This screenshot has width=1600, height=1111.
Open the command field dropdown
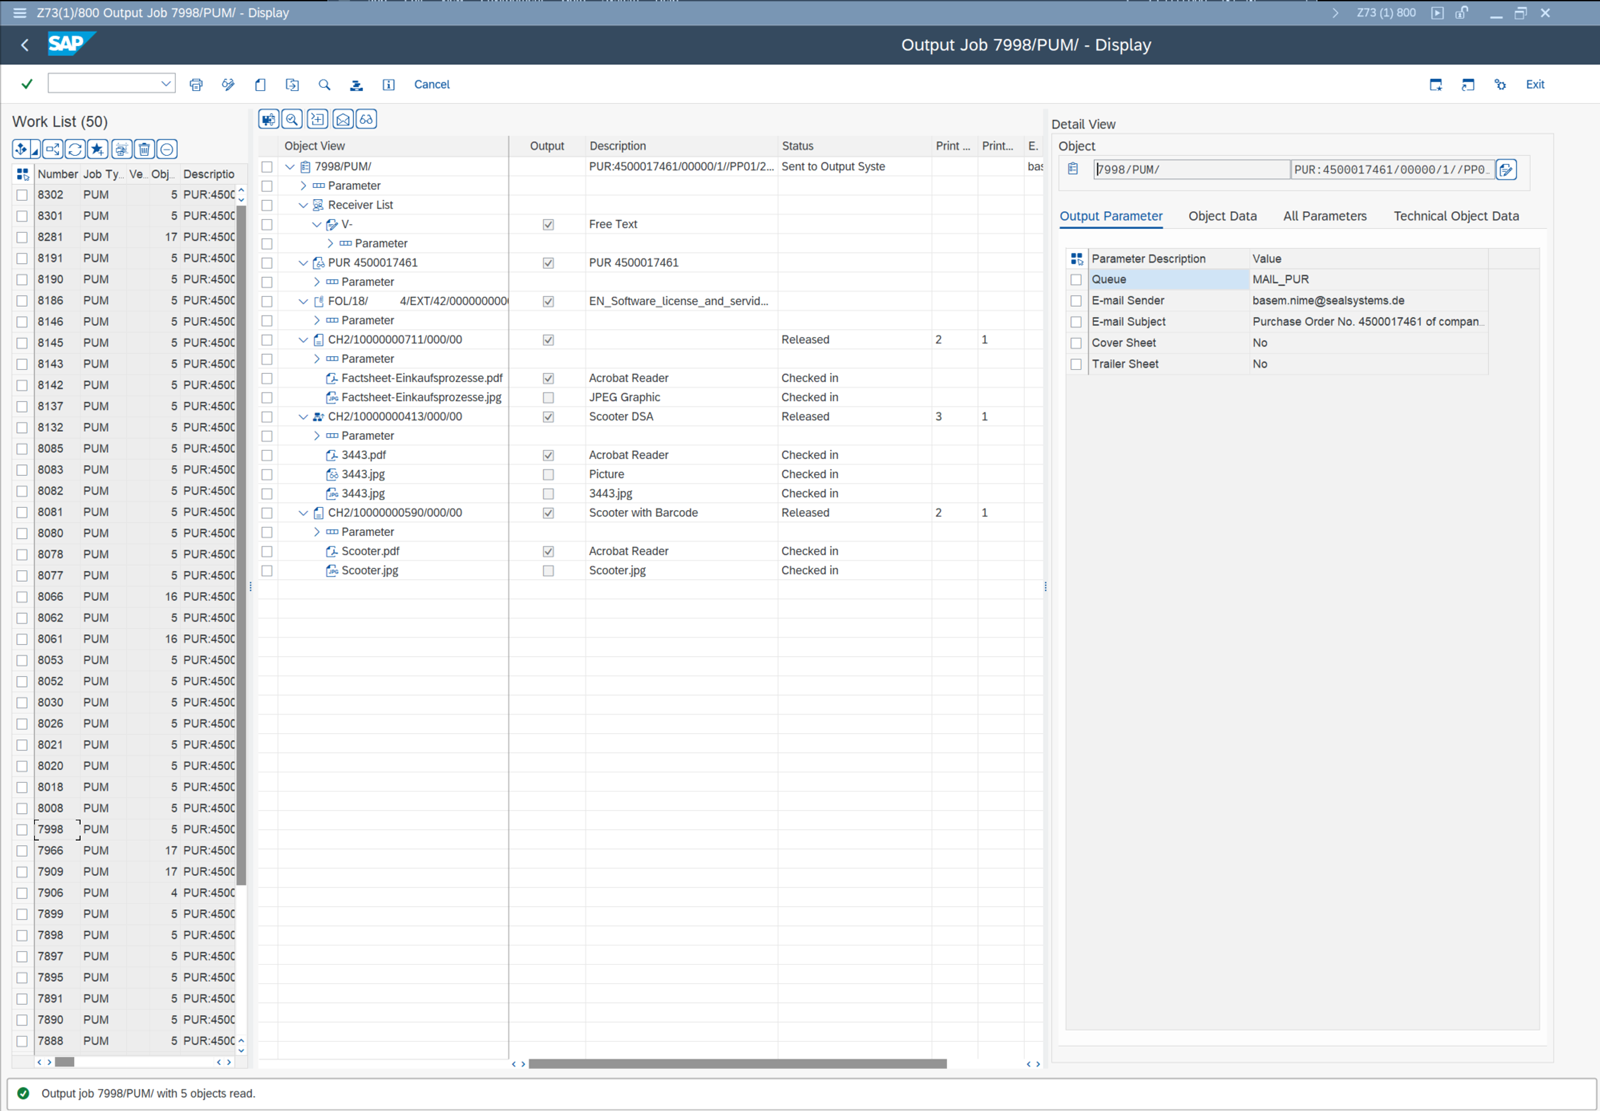click(165, 84)
